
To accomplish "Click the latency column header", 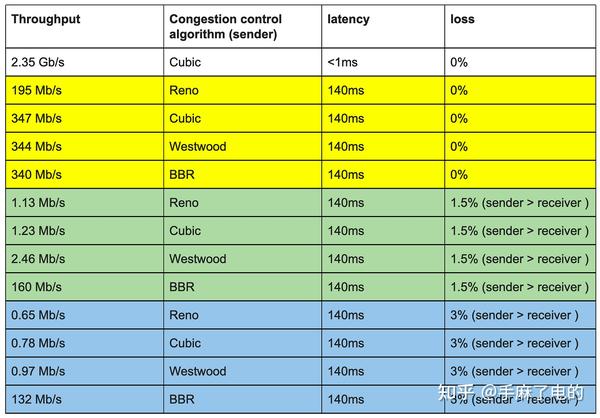I will coord(348,19).
